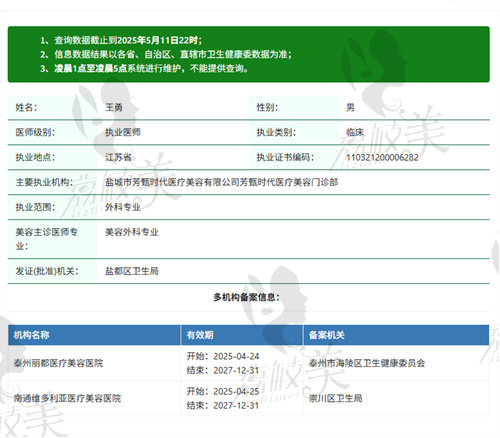Click the 多机构备案信息 heading
This screenshot has height=438, width=500.
point(246,297)
